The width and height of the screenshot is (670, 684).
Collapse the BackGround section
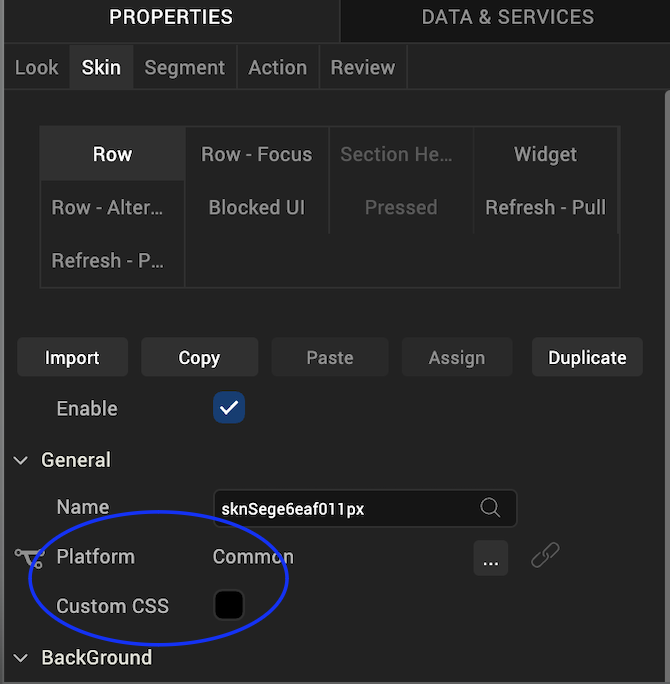pos(21,658)
